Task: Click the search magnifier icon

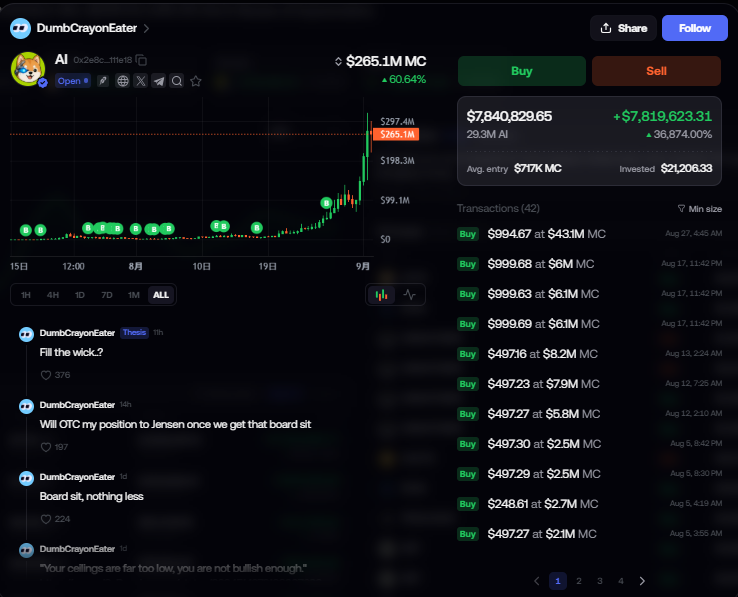Action: [x=177, y=81]
